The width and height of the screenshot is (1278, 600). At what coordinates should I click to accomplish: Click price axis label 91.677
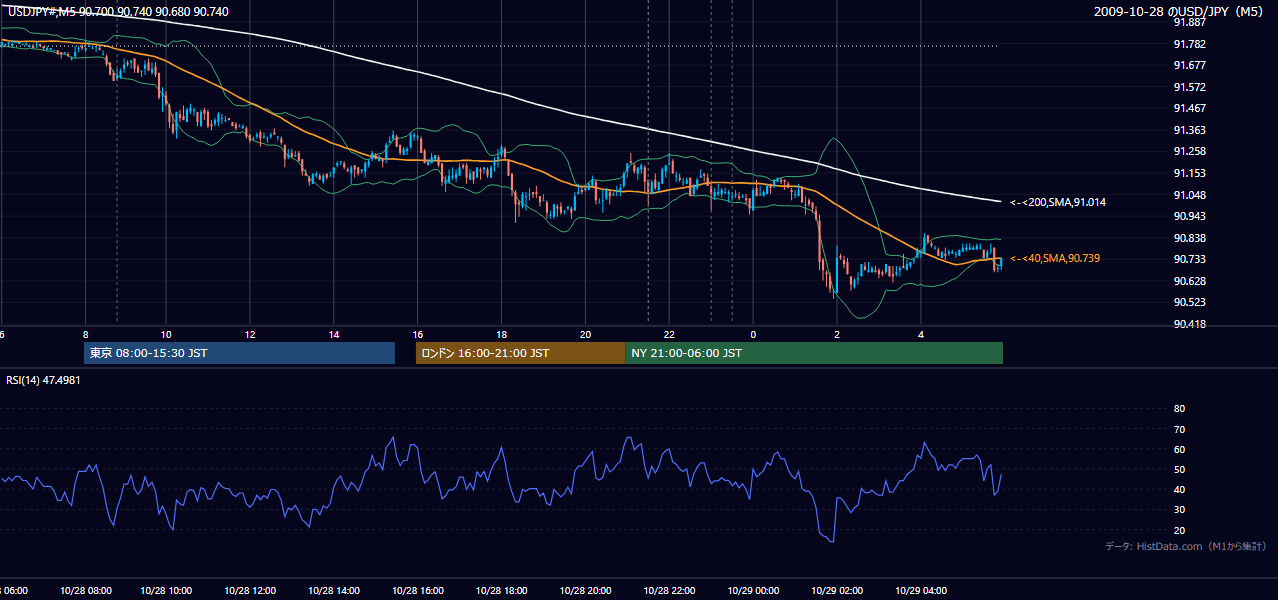1189,65
